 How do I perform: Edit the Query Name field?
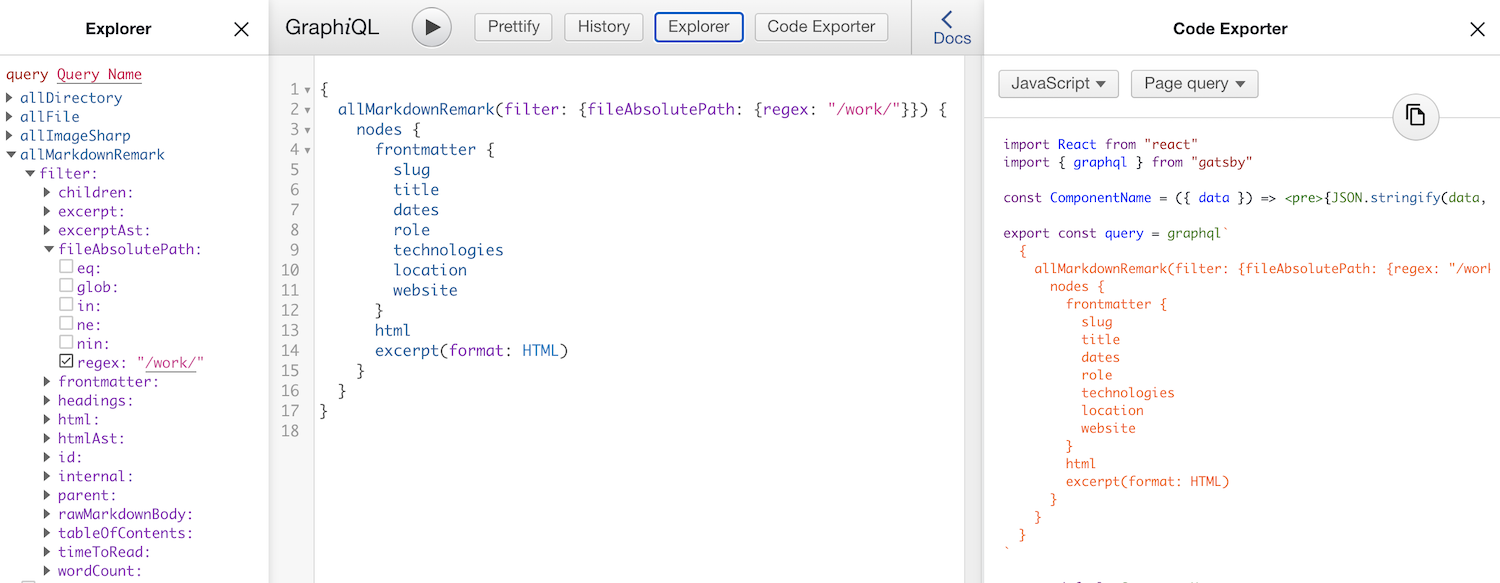click(99, 74)
